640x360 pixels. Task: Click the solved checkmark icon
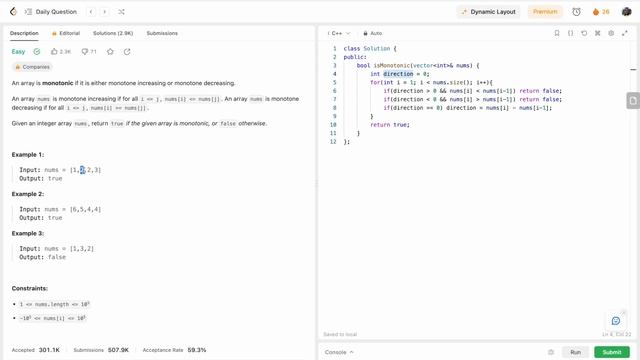[37, 51]
